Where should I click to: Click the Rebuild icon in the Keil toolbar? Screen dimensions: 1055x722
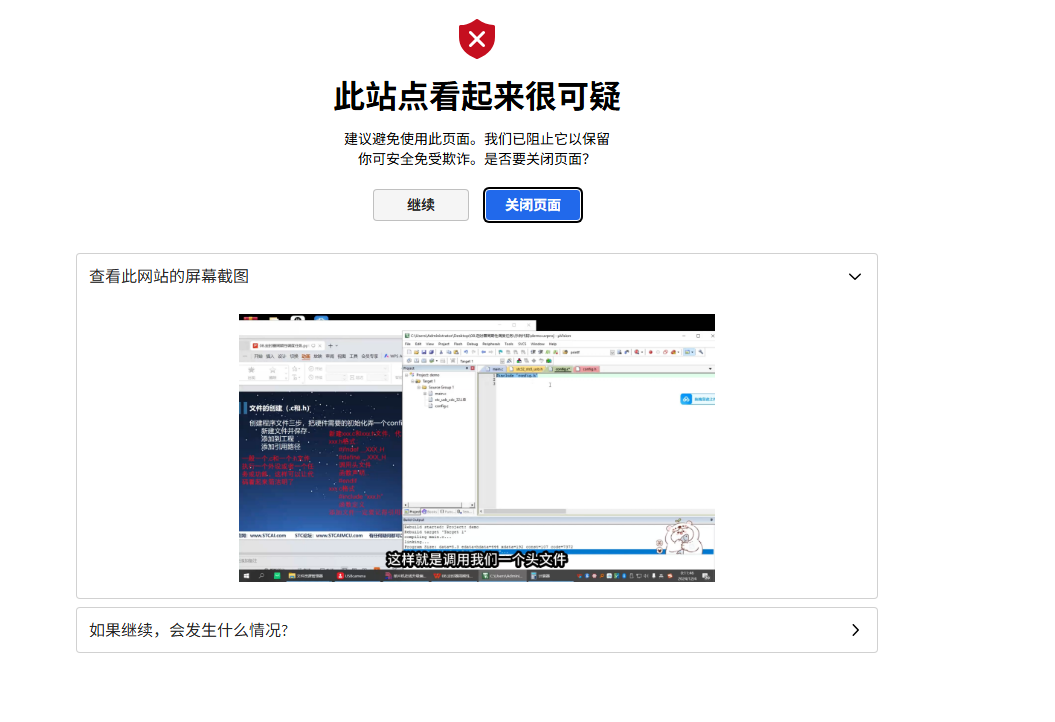[x=423, y=361]
